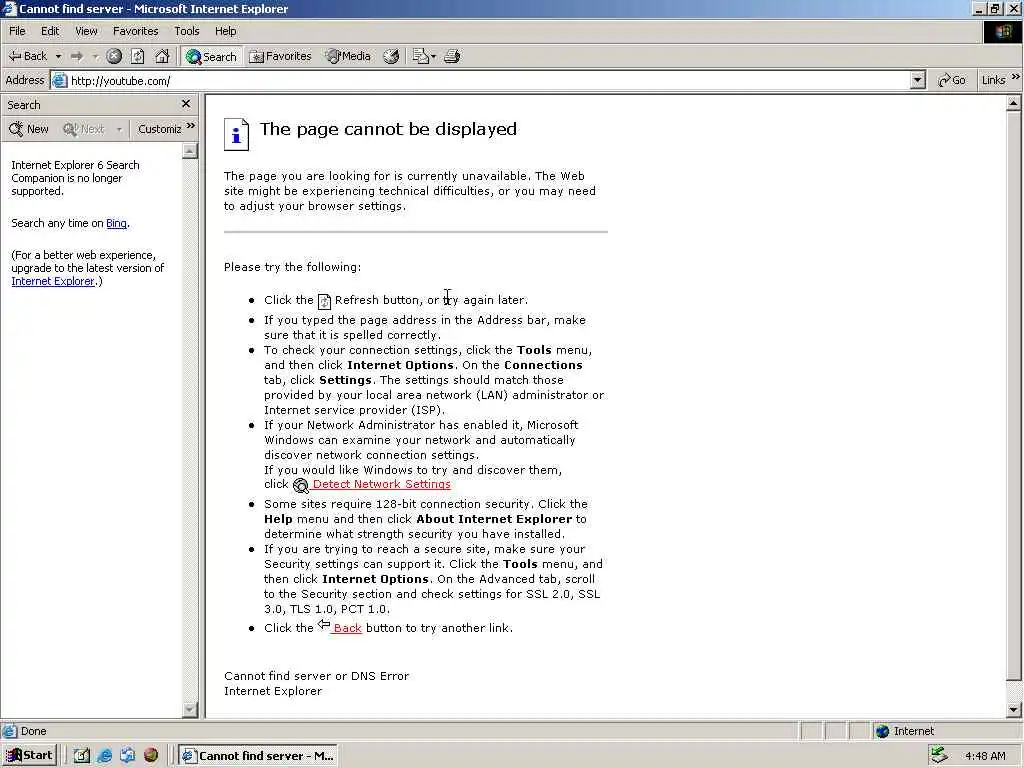Go to the Home page icon
Viewport: 1024px width, 768px height.
pyautogui.click(x=162, y=56)
